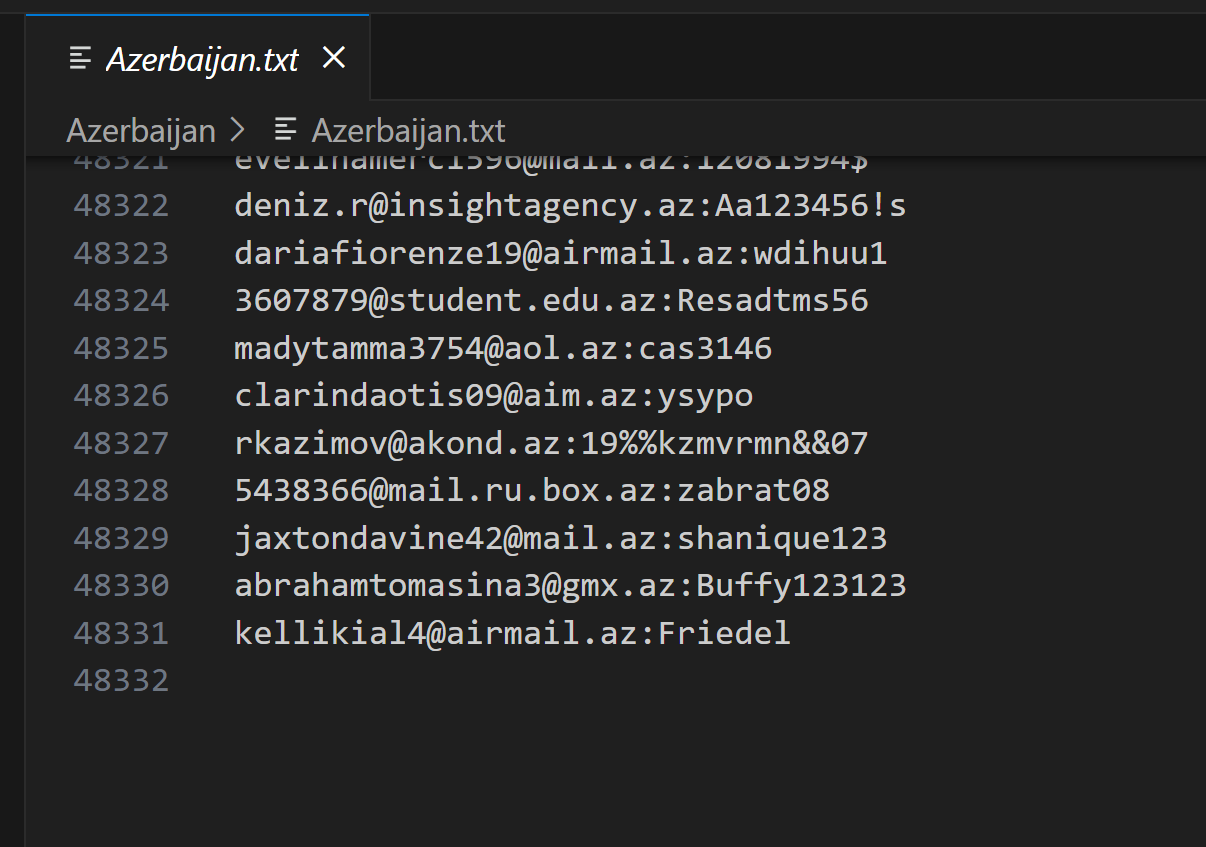Screen dimensions: 1206x847
Task: Expand the breadcrumb chevron after Azerbaijan
Action: (237, 131)
